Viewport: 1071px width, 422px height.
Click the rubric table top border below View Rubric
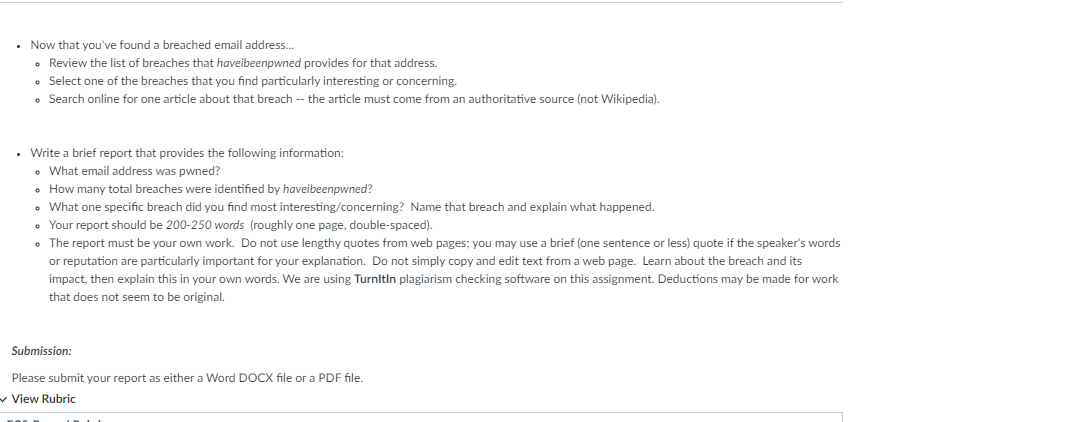(x=421, y=412)
